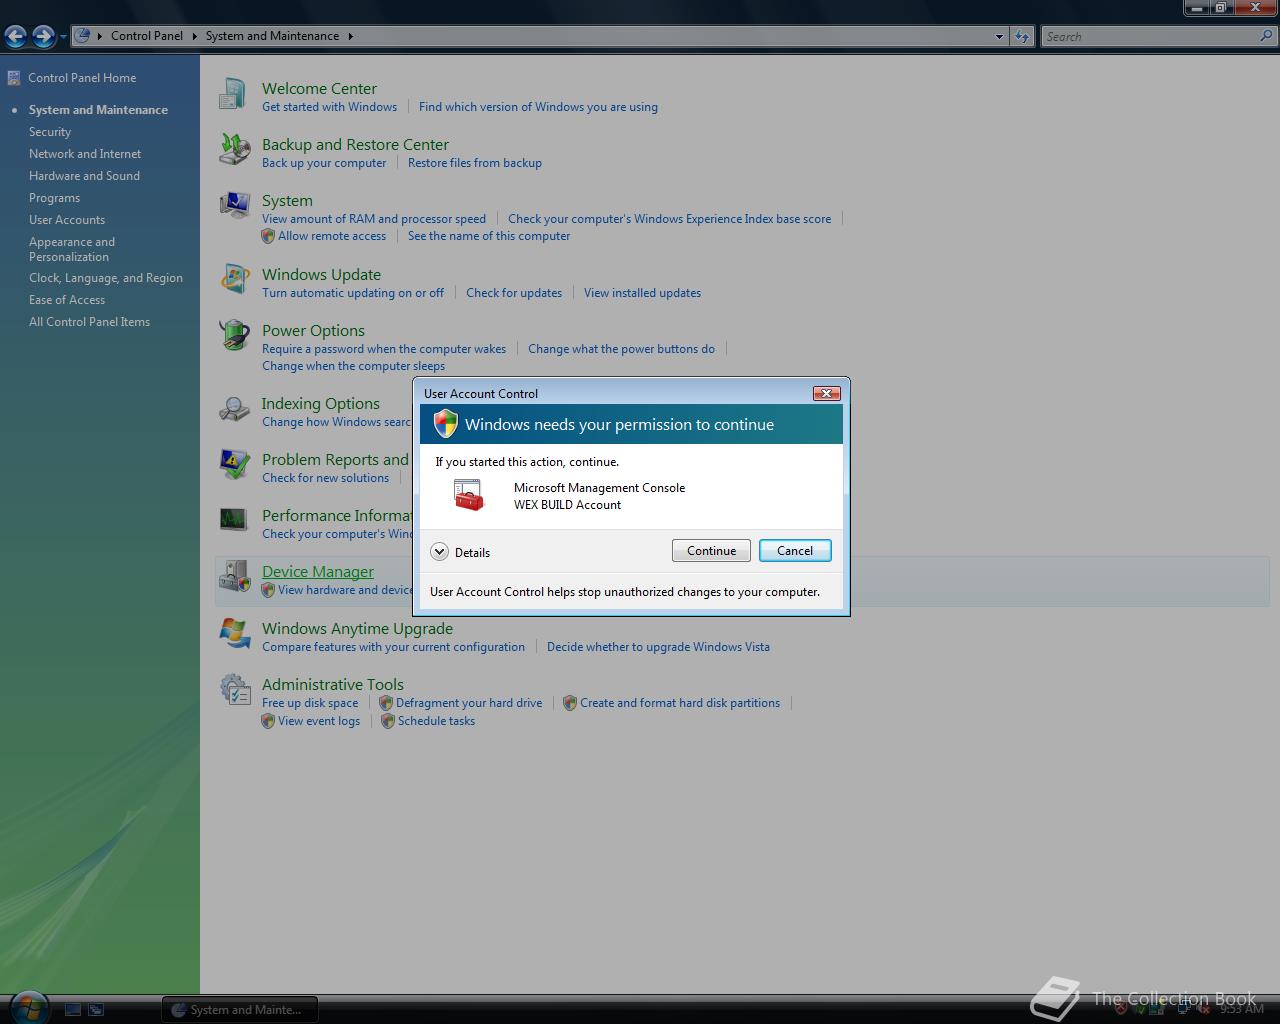Click the Administrative Tools icon
1280x1024 pixels.
coord(234,690)
